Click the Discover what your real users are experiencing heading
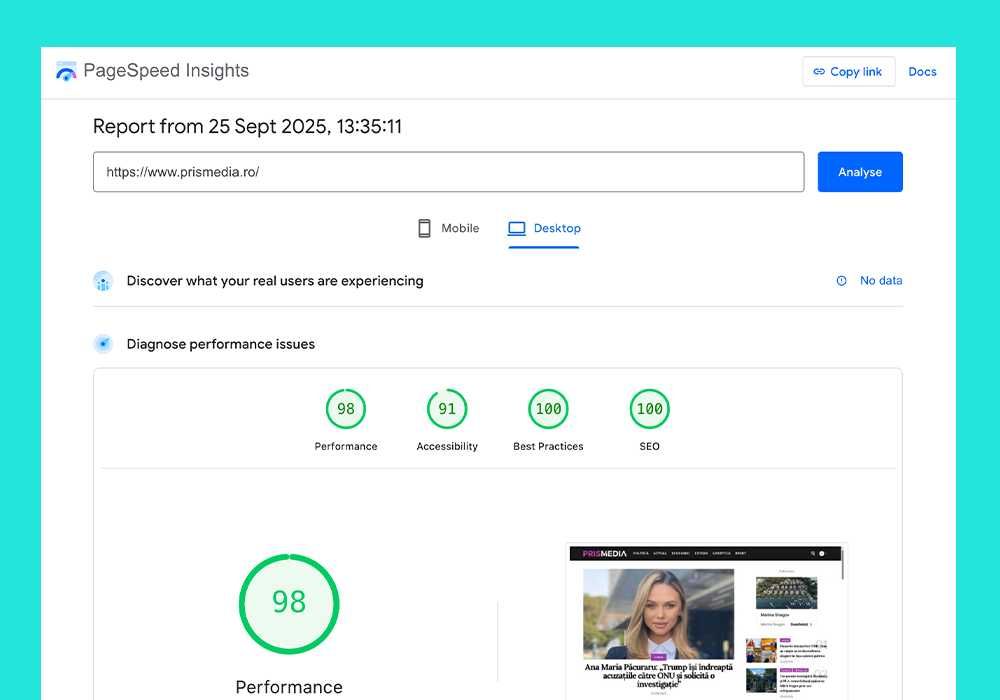Screen dimensions: 1000x700 click(x=275, y=281)
